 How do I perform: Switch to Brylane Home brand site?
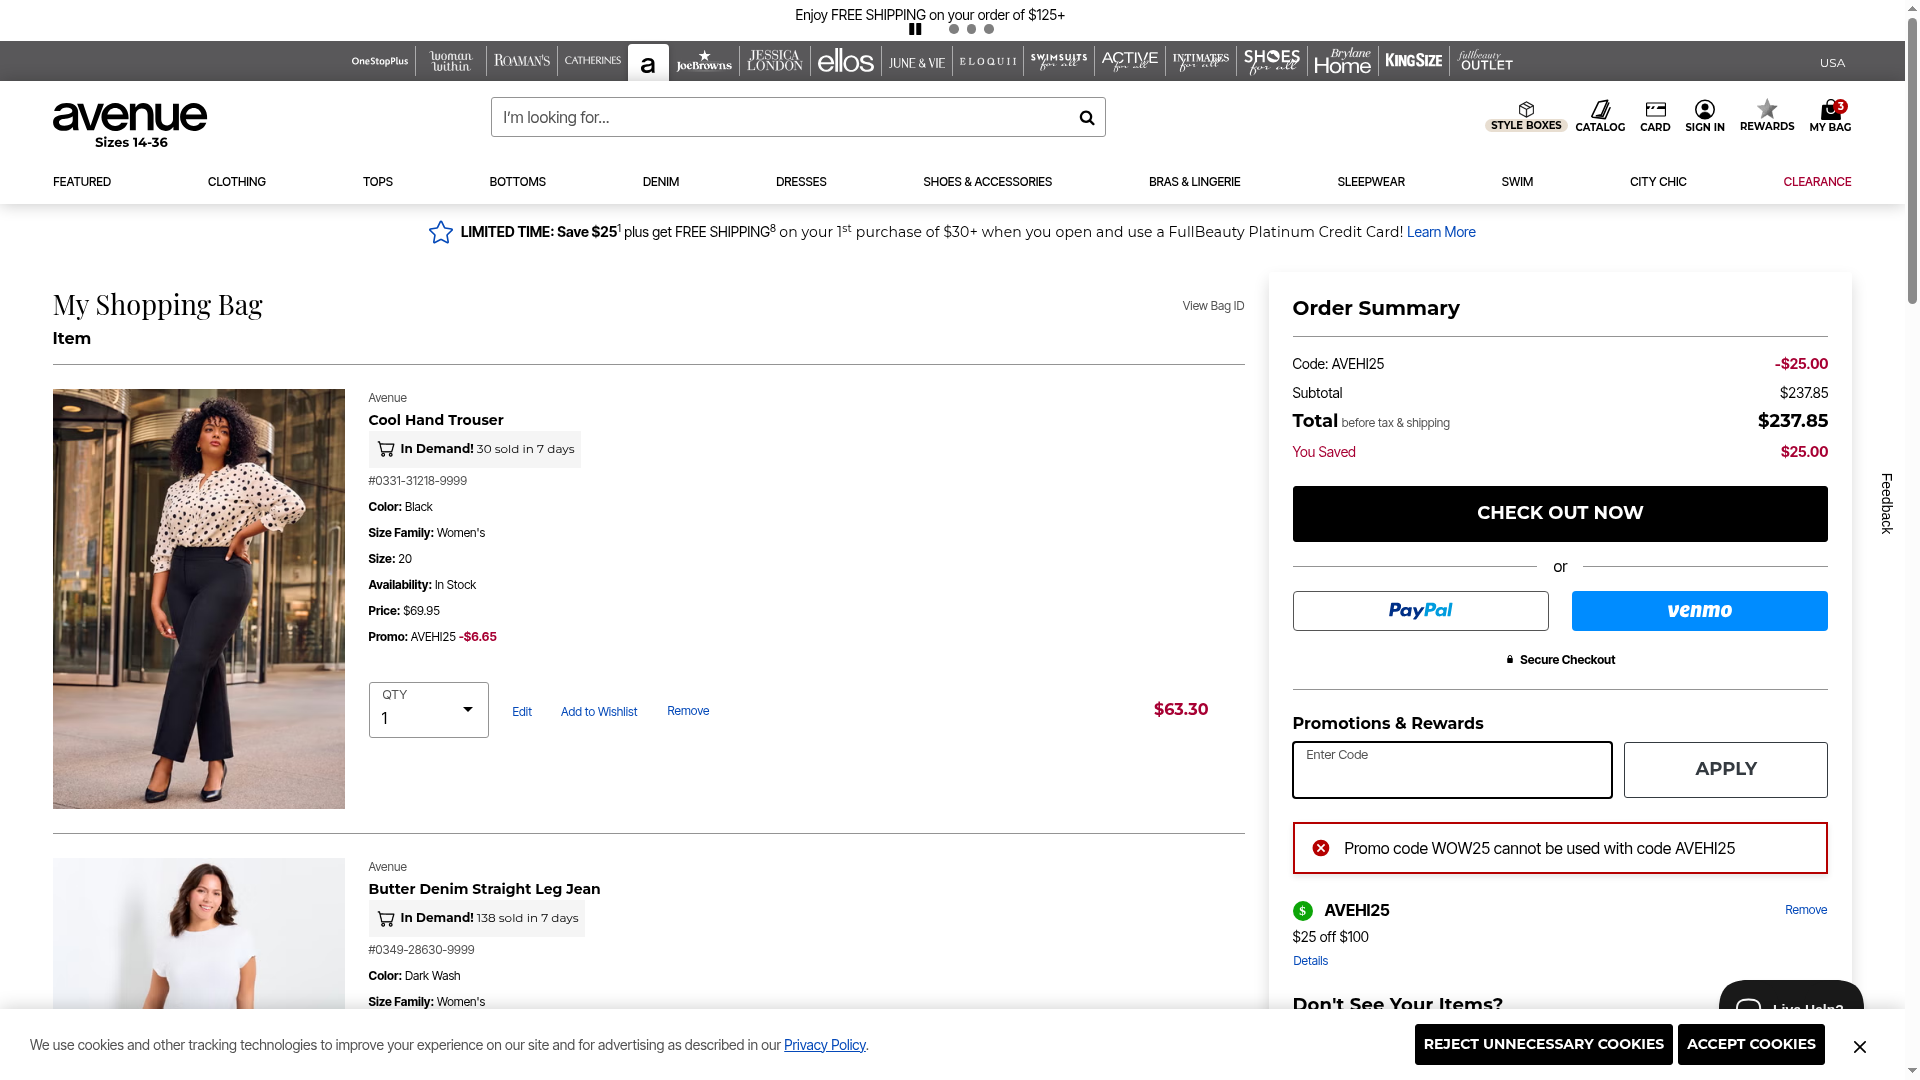coord(1343,61)
